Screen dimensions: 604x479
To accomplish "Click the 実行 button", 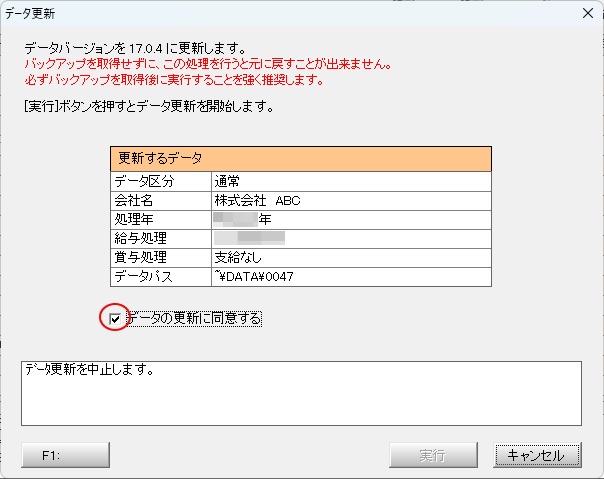I will (432, 455).
